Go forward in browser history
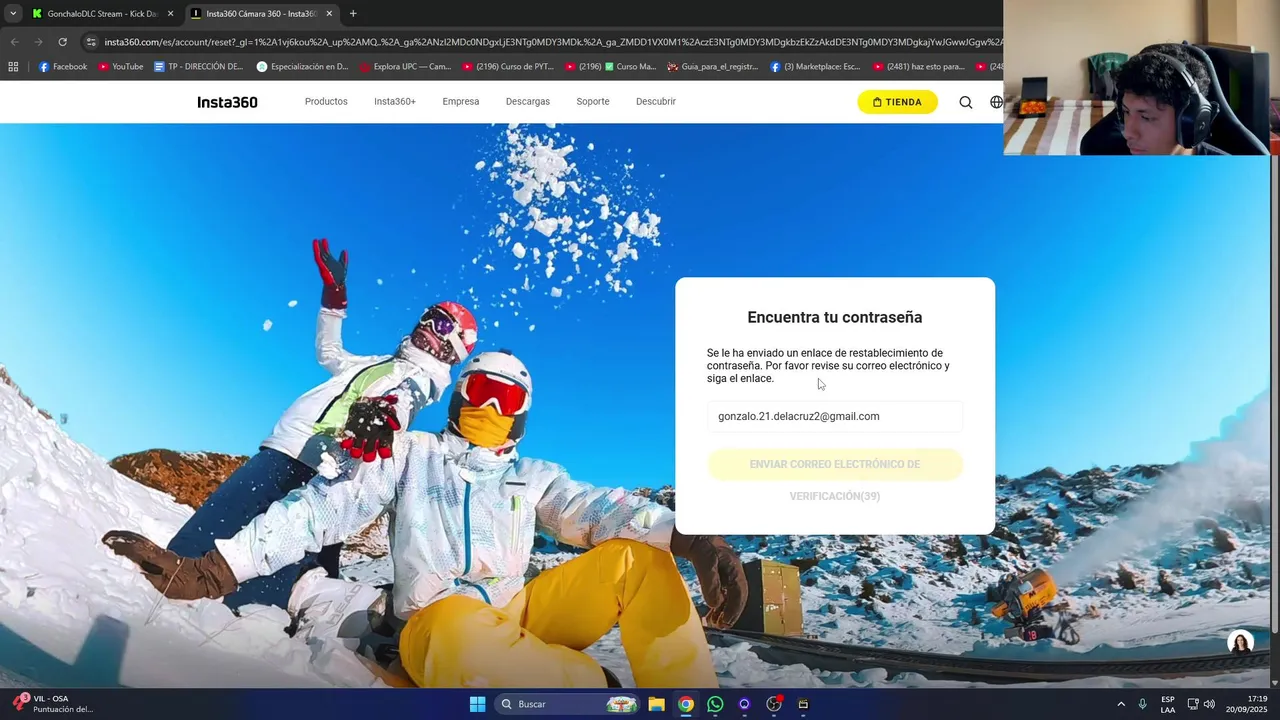This screenshot has width=1280, height=720. pos(38,42)
